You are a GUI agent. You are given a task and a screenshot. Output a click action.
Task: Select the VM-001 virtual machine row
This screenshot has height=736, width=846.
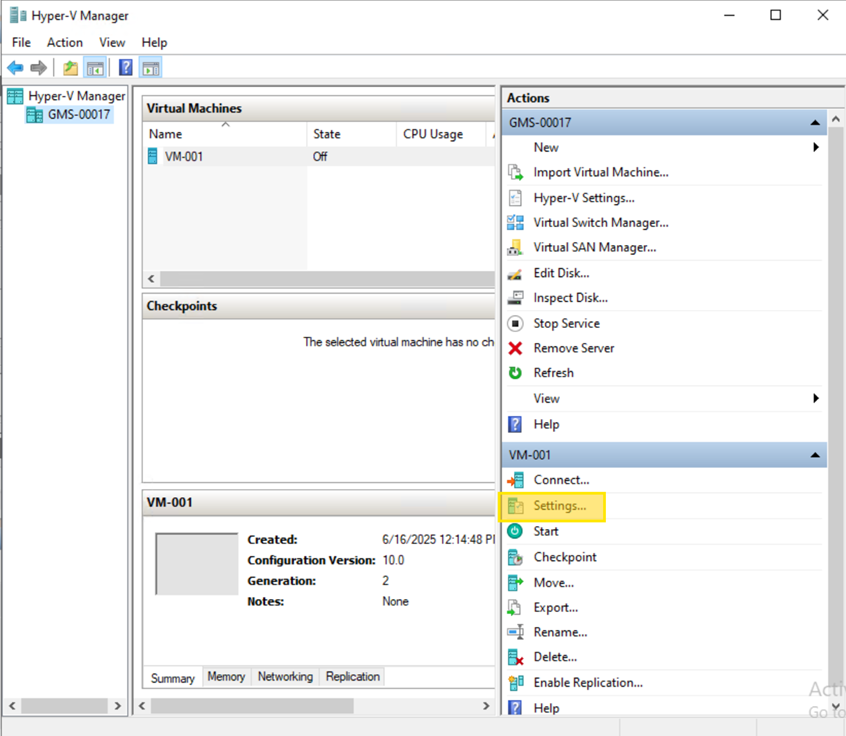point(318,156)
